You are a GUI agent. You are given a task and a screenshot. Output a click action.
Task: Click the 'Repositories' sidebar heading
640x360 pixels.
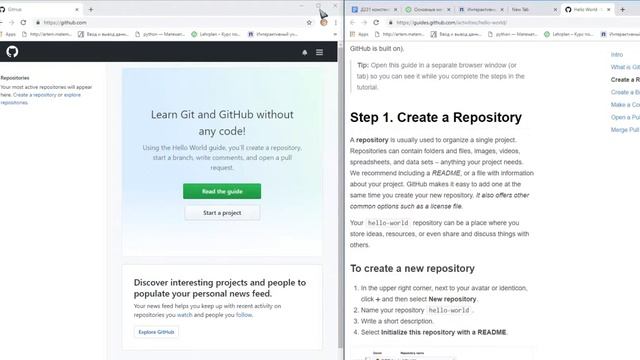[x=15, y=78]
